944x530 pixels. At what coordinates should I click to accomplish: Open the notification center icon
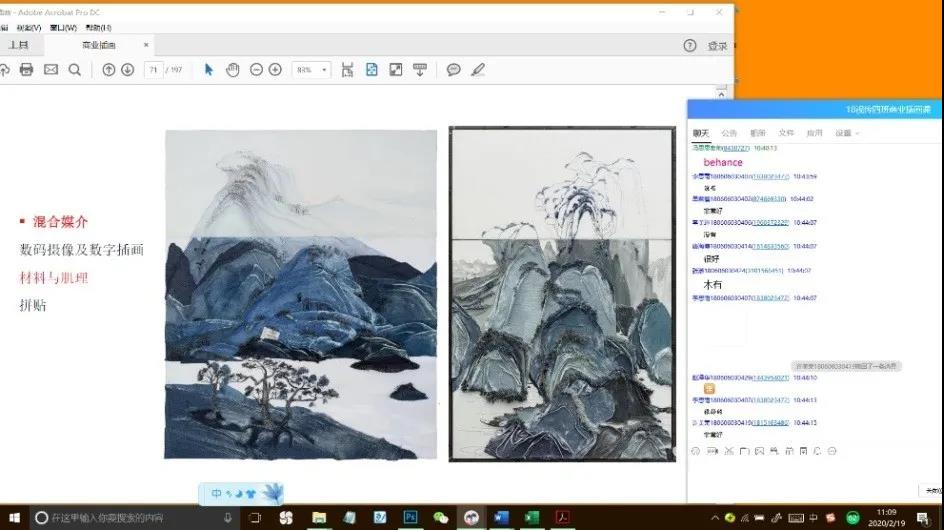(x=922, y=518)
